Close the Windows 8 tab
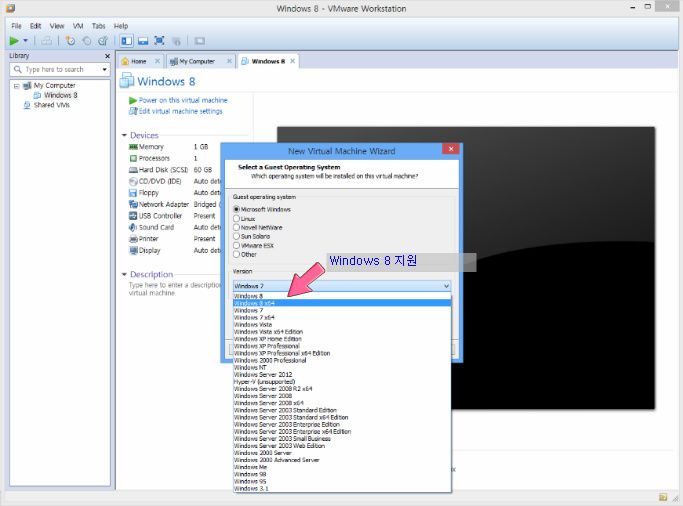Screen dimensions: 683x506 coord(293,61)
